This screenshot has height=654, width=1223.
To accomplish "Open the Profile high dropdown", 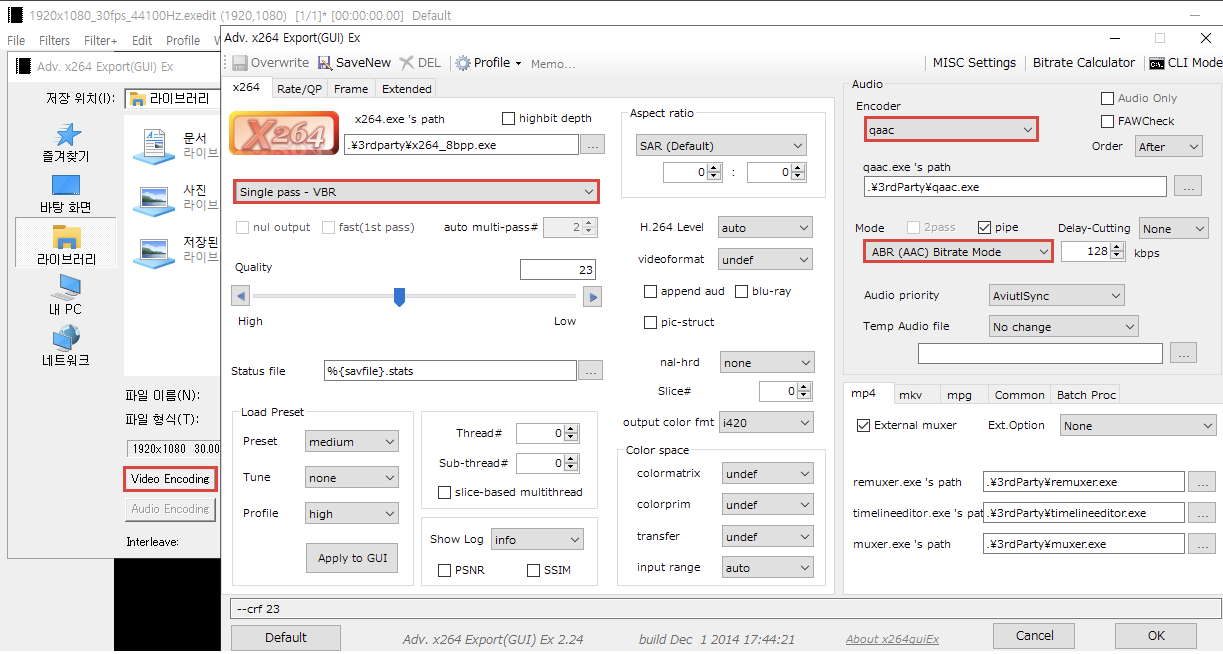I will [x=352, y=514].
